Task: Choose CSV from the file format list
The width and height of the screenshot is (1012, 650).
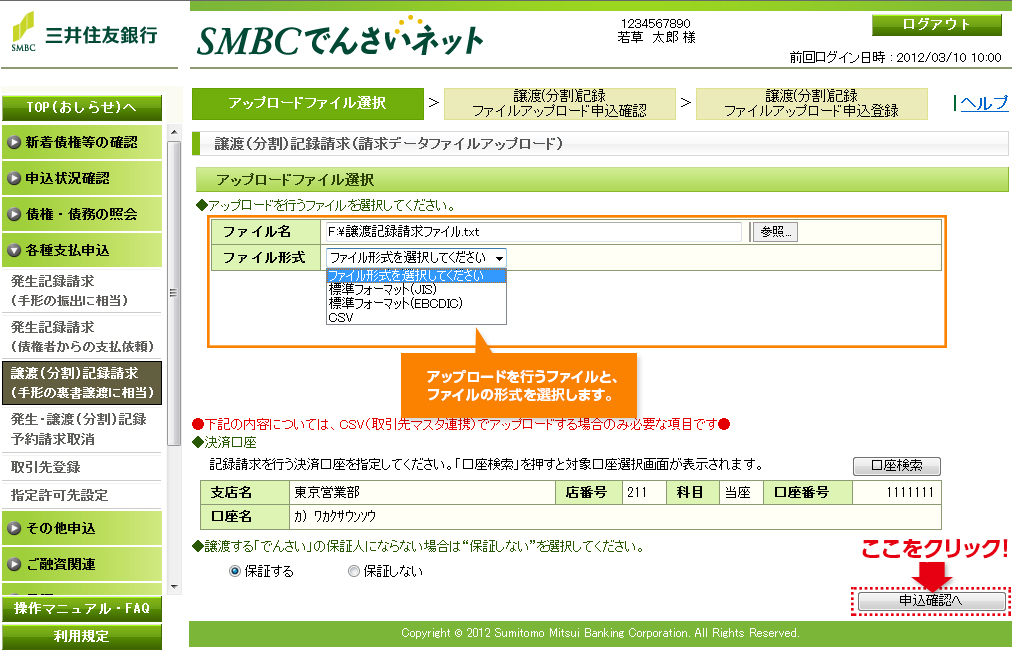Action: point(416,318)
